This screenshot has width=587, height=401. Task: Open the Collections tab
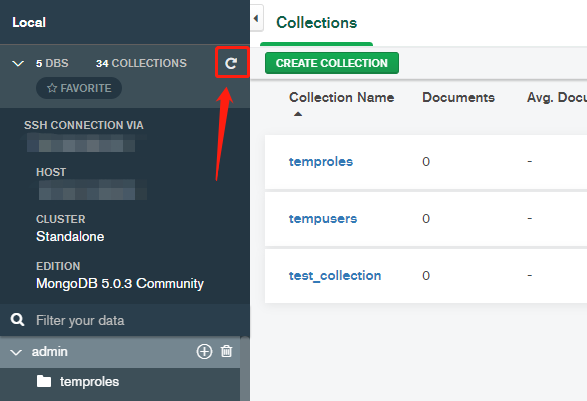tap(316, 23)
